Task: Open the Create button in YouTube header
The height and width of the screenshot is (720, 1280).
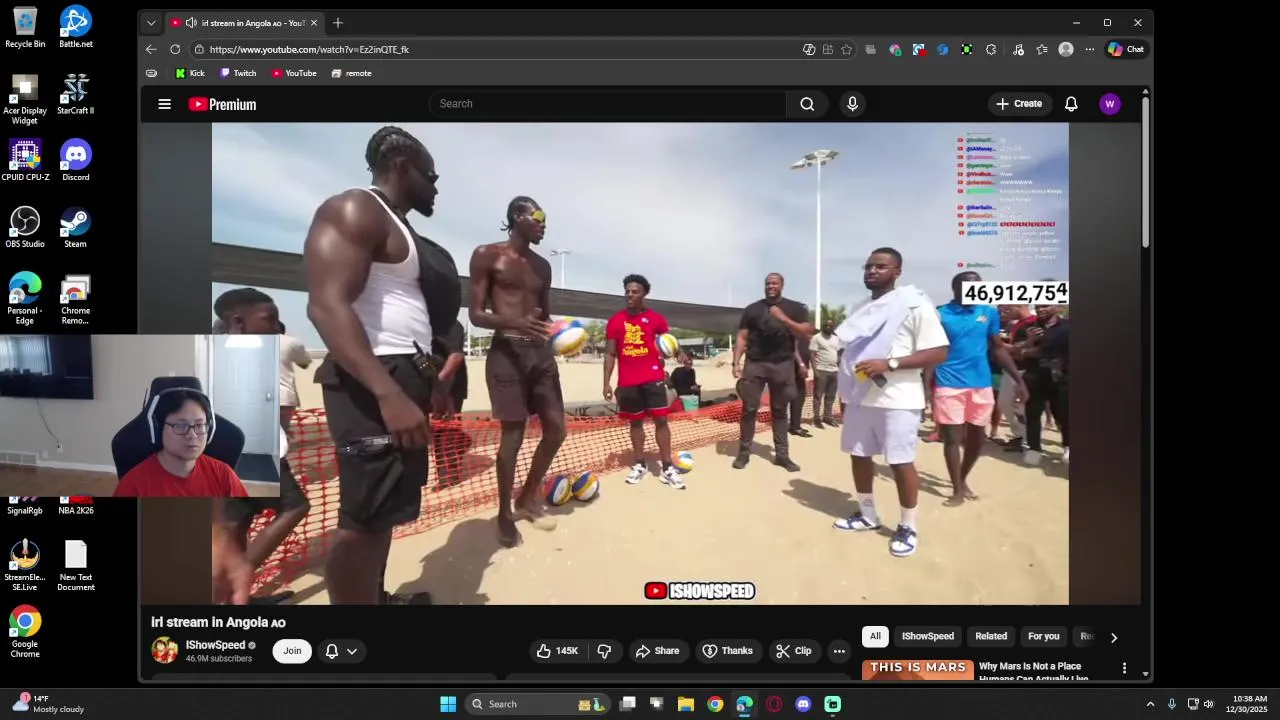Action: (1019, 104)
